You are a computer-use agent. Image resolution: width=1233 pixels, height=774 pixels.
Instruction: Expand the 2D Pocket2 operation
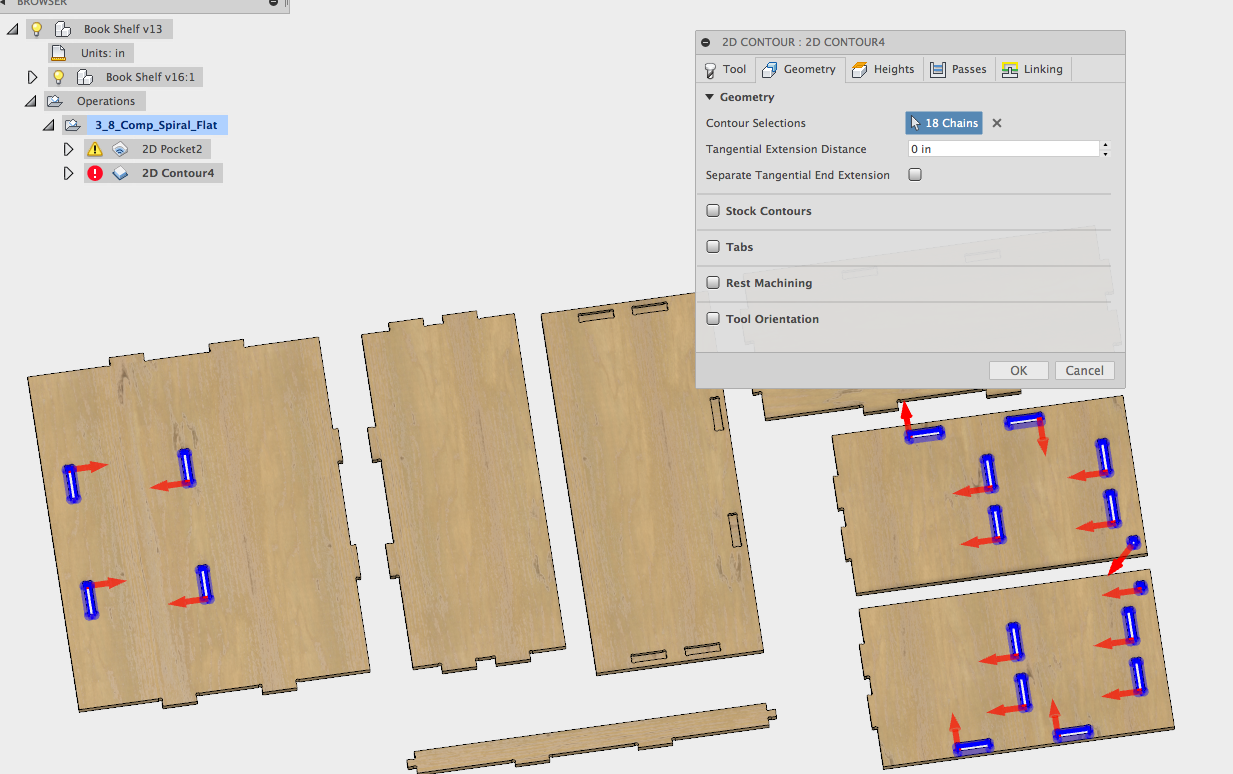point(68,149)
